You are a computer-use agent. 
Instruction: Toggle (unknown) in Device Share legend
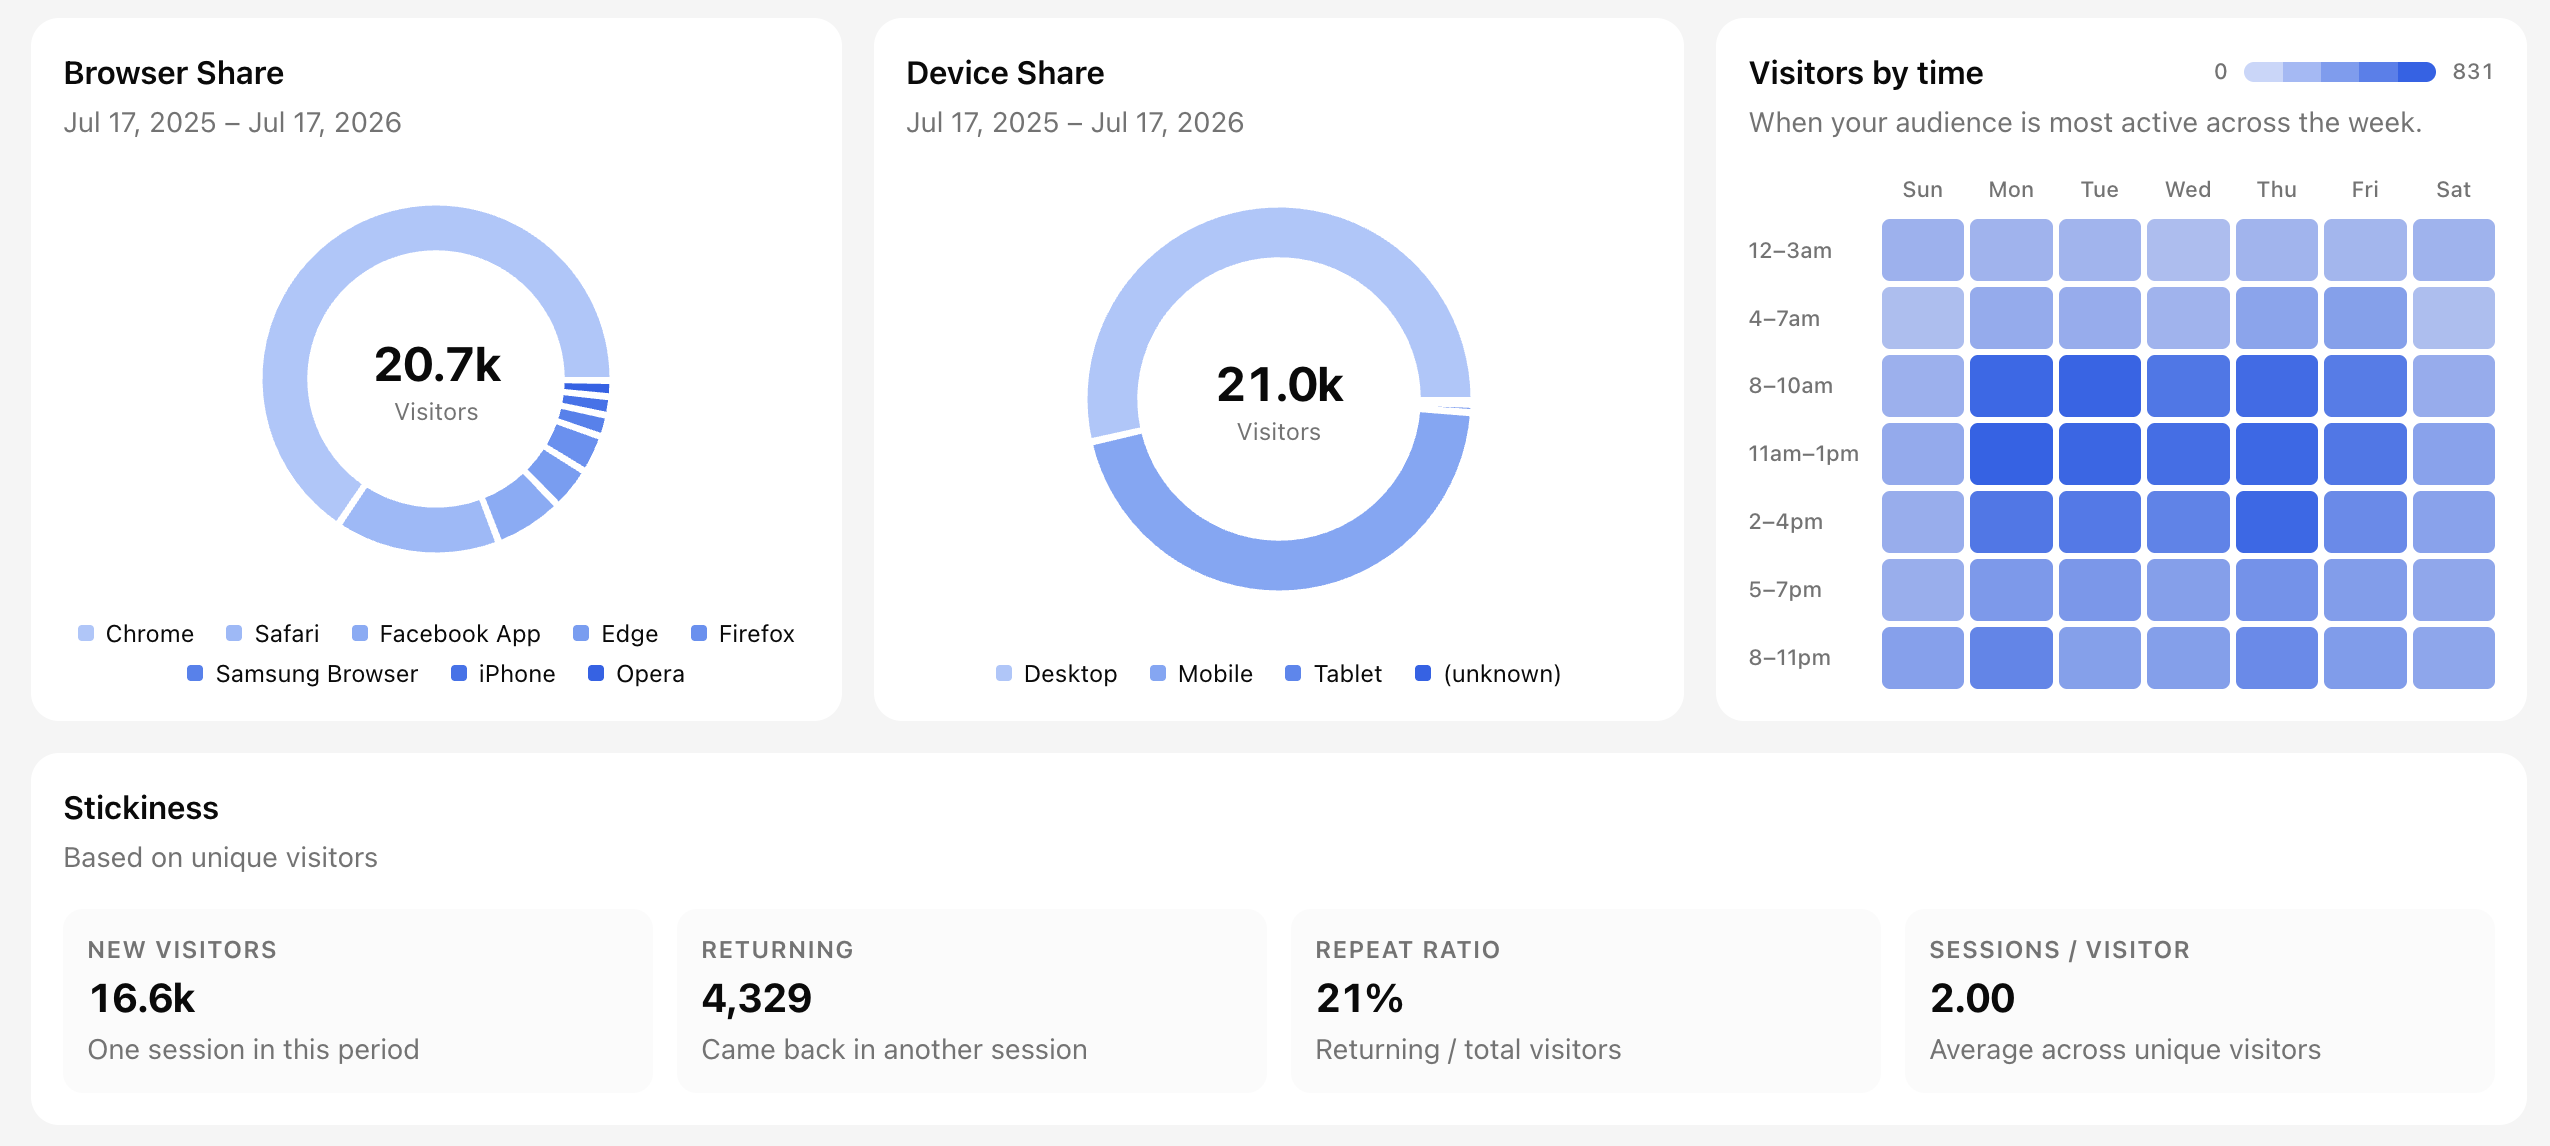tap(1488, 673)
